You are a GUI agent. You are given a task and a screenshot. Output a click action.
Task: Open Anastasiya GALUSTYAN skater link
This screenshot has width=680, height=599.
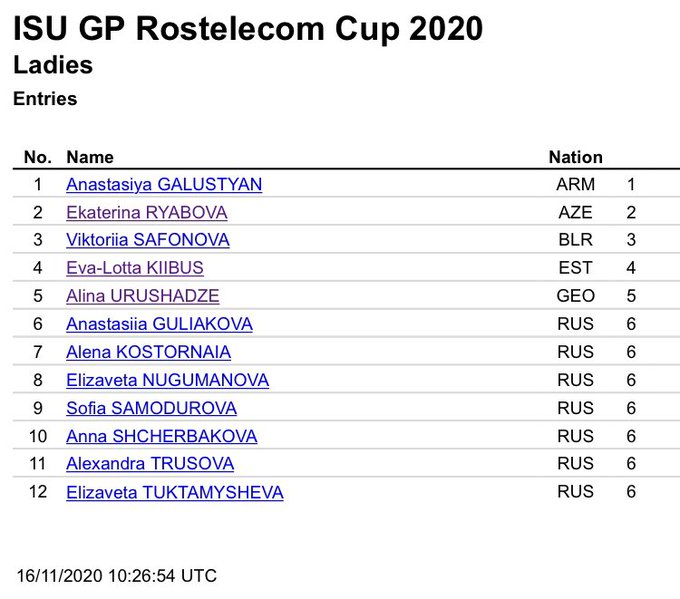coord(164,185)
